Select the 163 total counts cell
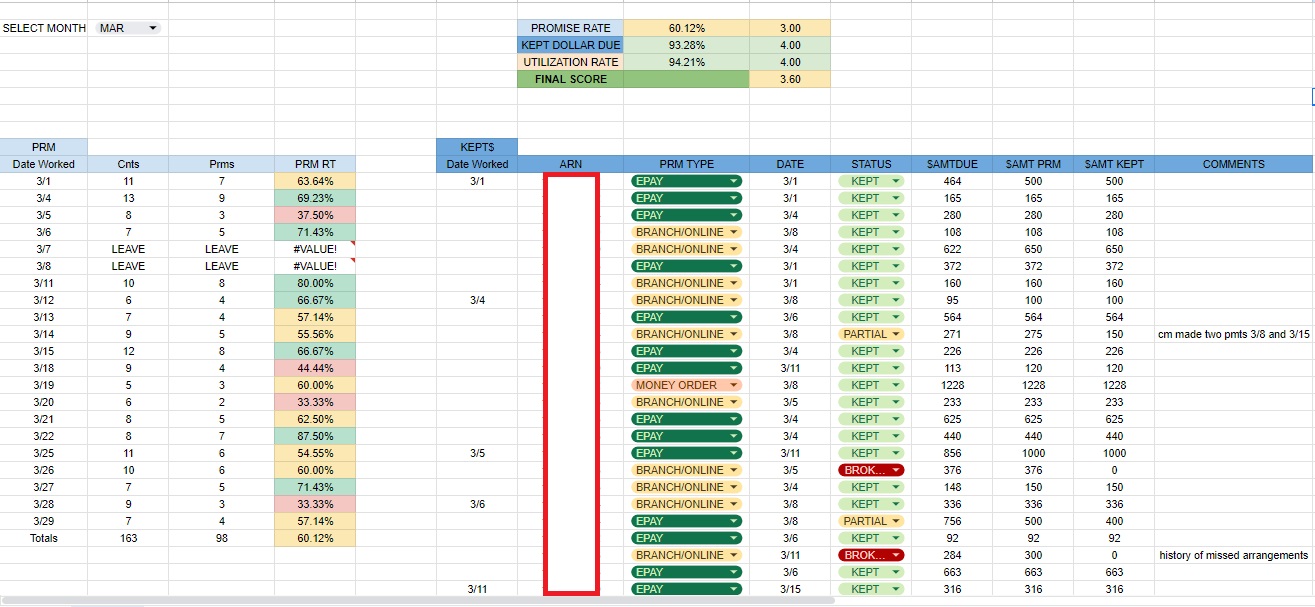Image resolution: width=1315 pixels, height=607 pixels. (128, 538)
